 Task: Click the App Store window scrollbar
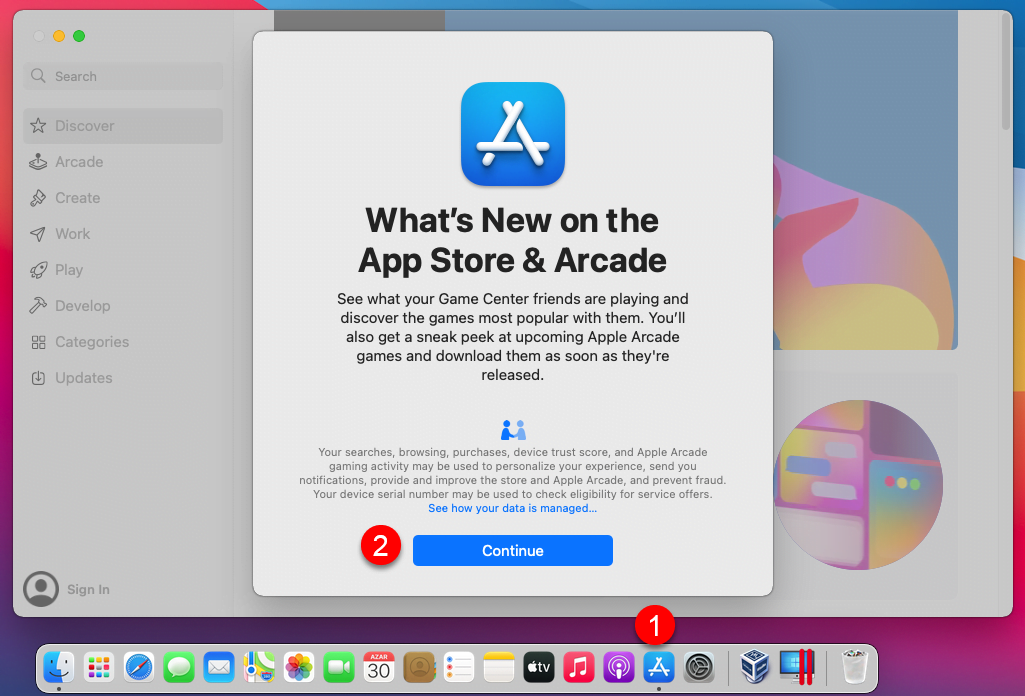pyautogui.click(x=1005, y=72)
